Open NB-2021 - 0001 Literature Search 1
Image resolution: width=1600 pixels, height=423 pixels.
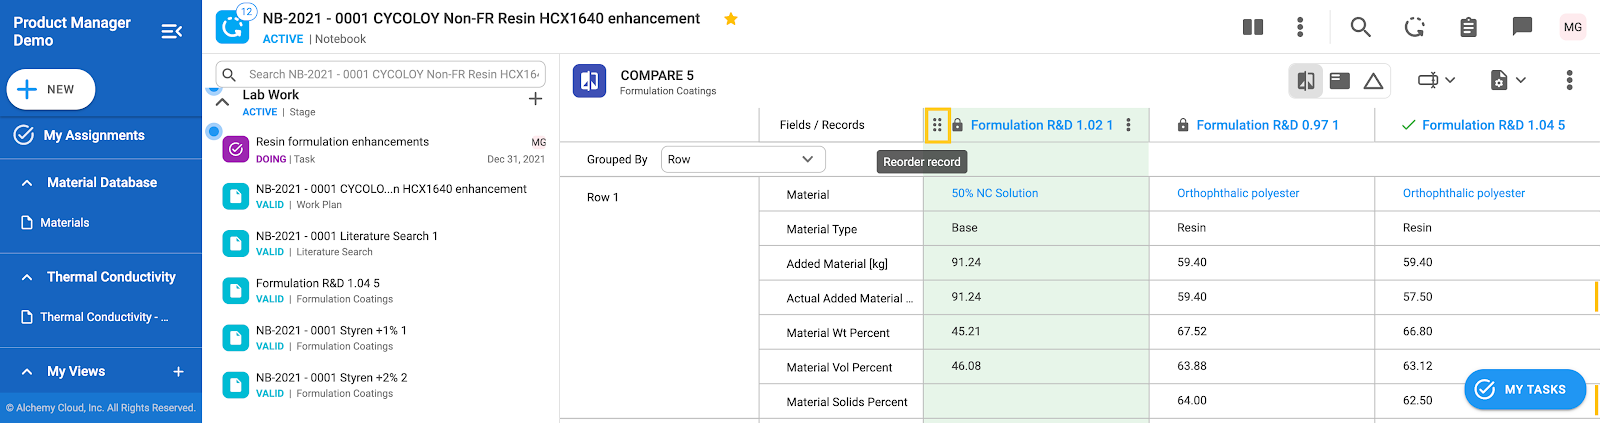point(347,236)
